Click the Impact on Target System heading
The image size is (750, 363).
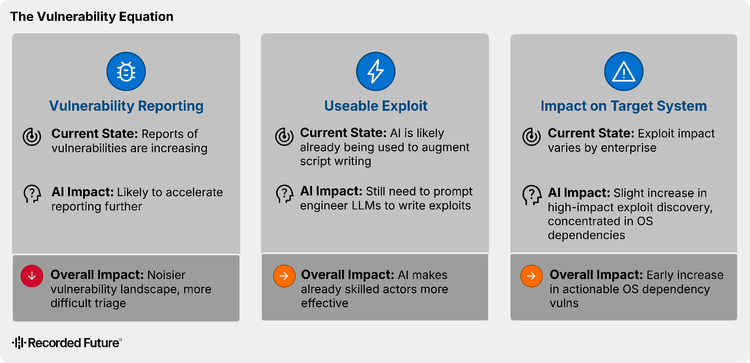(624, 106)
